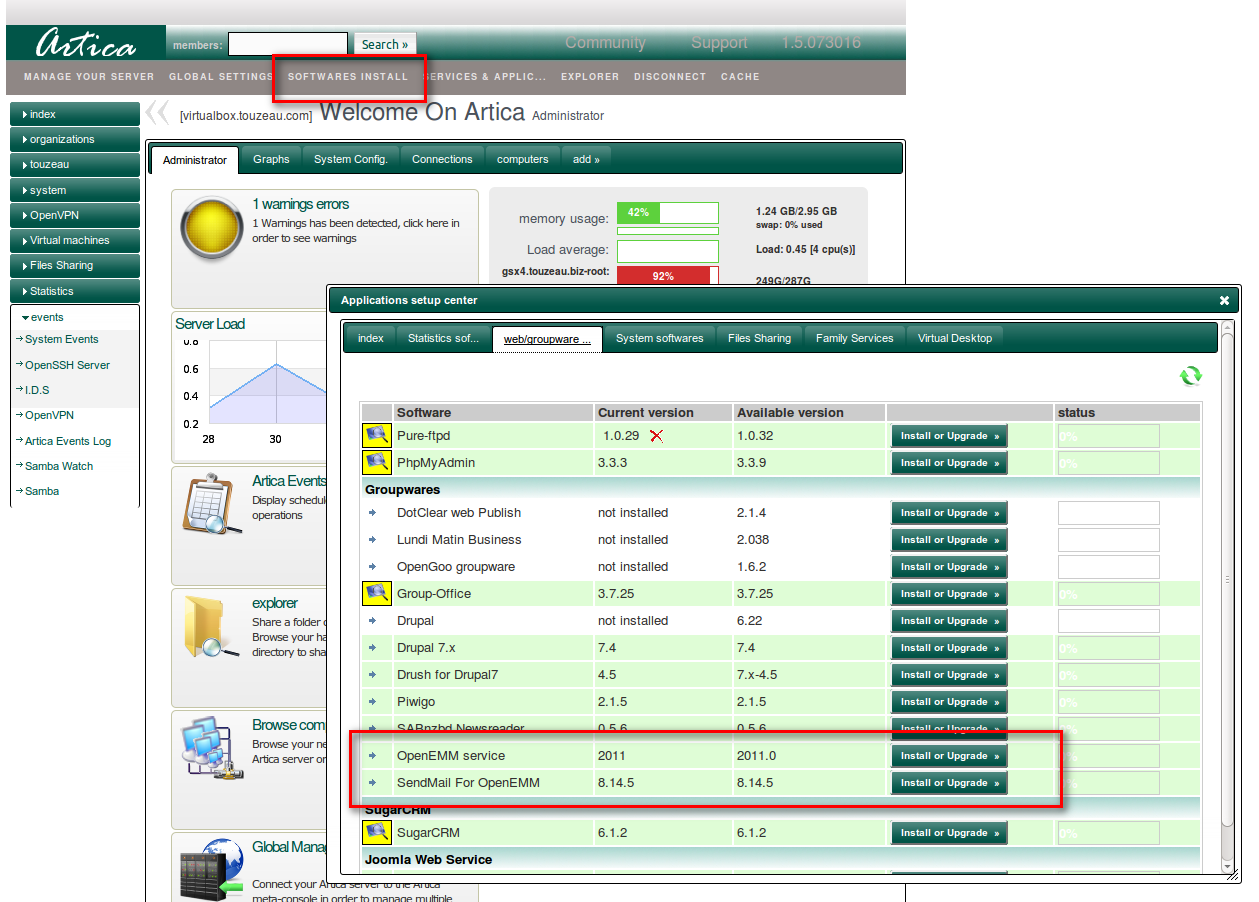
Task: Click the members search input field
Action: pos(288,44)
